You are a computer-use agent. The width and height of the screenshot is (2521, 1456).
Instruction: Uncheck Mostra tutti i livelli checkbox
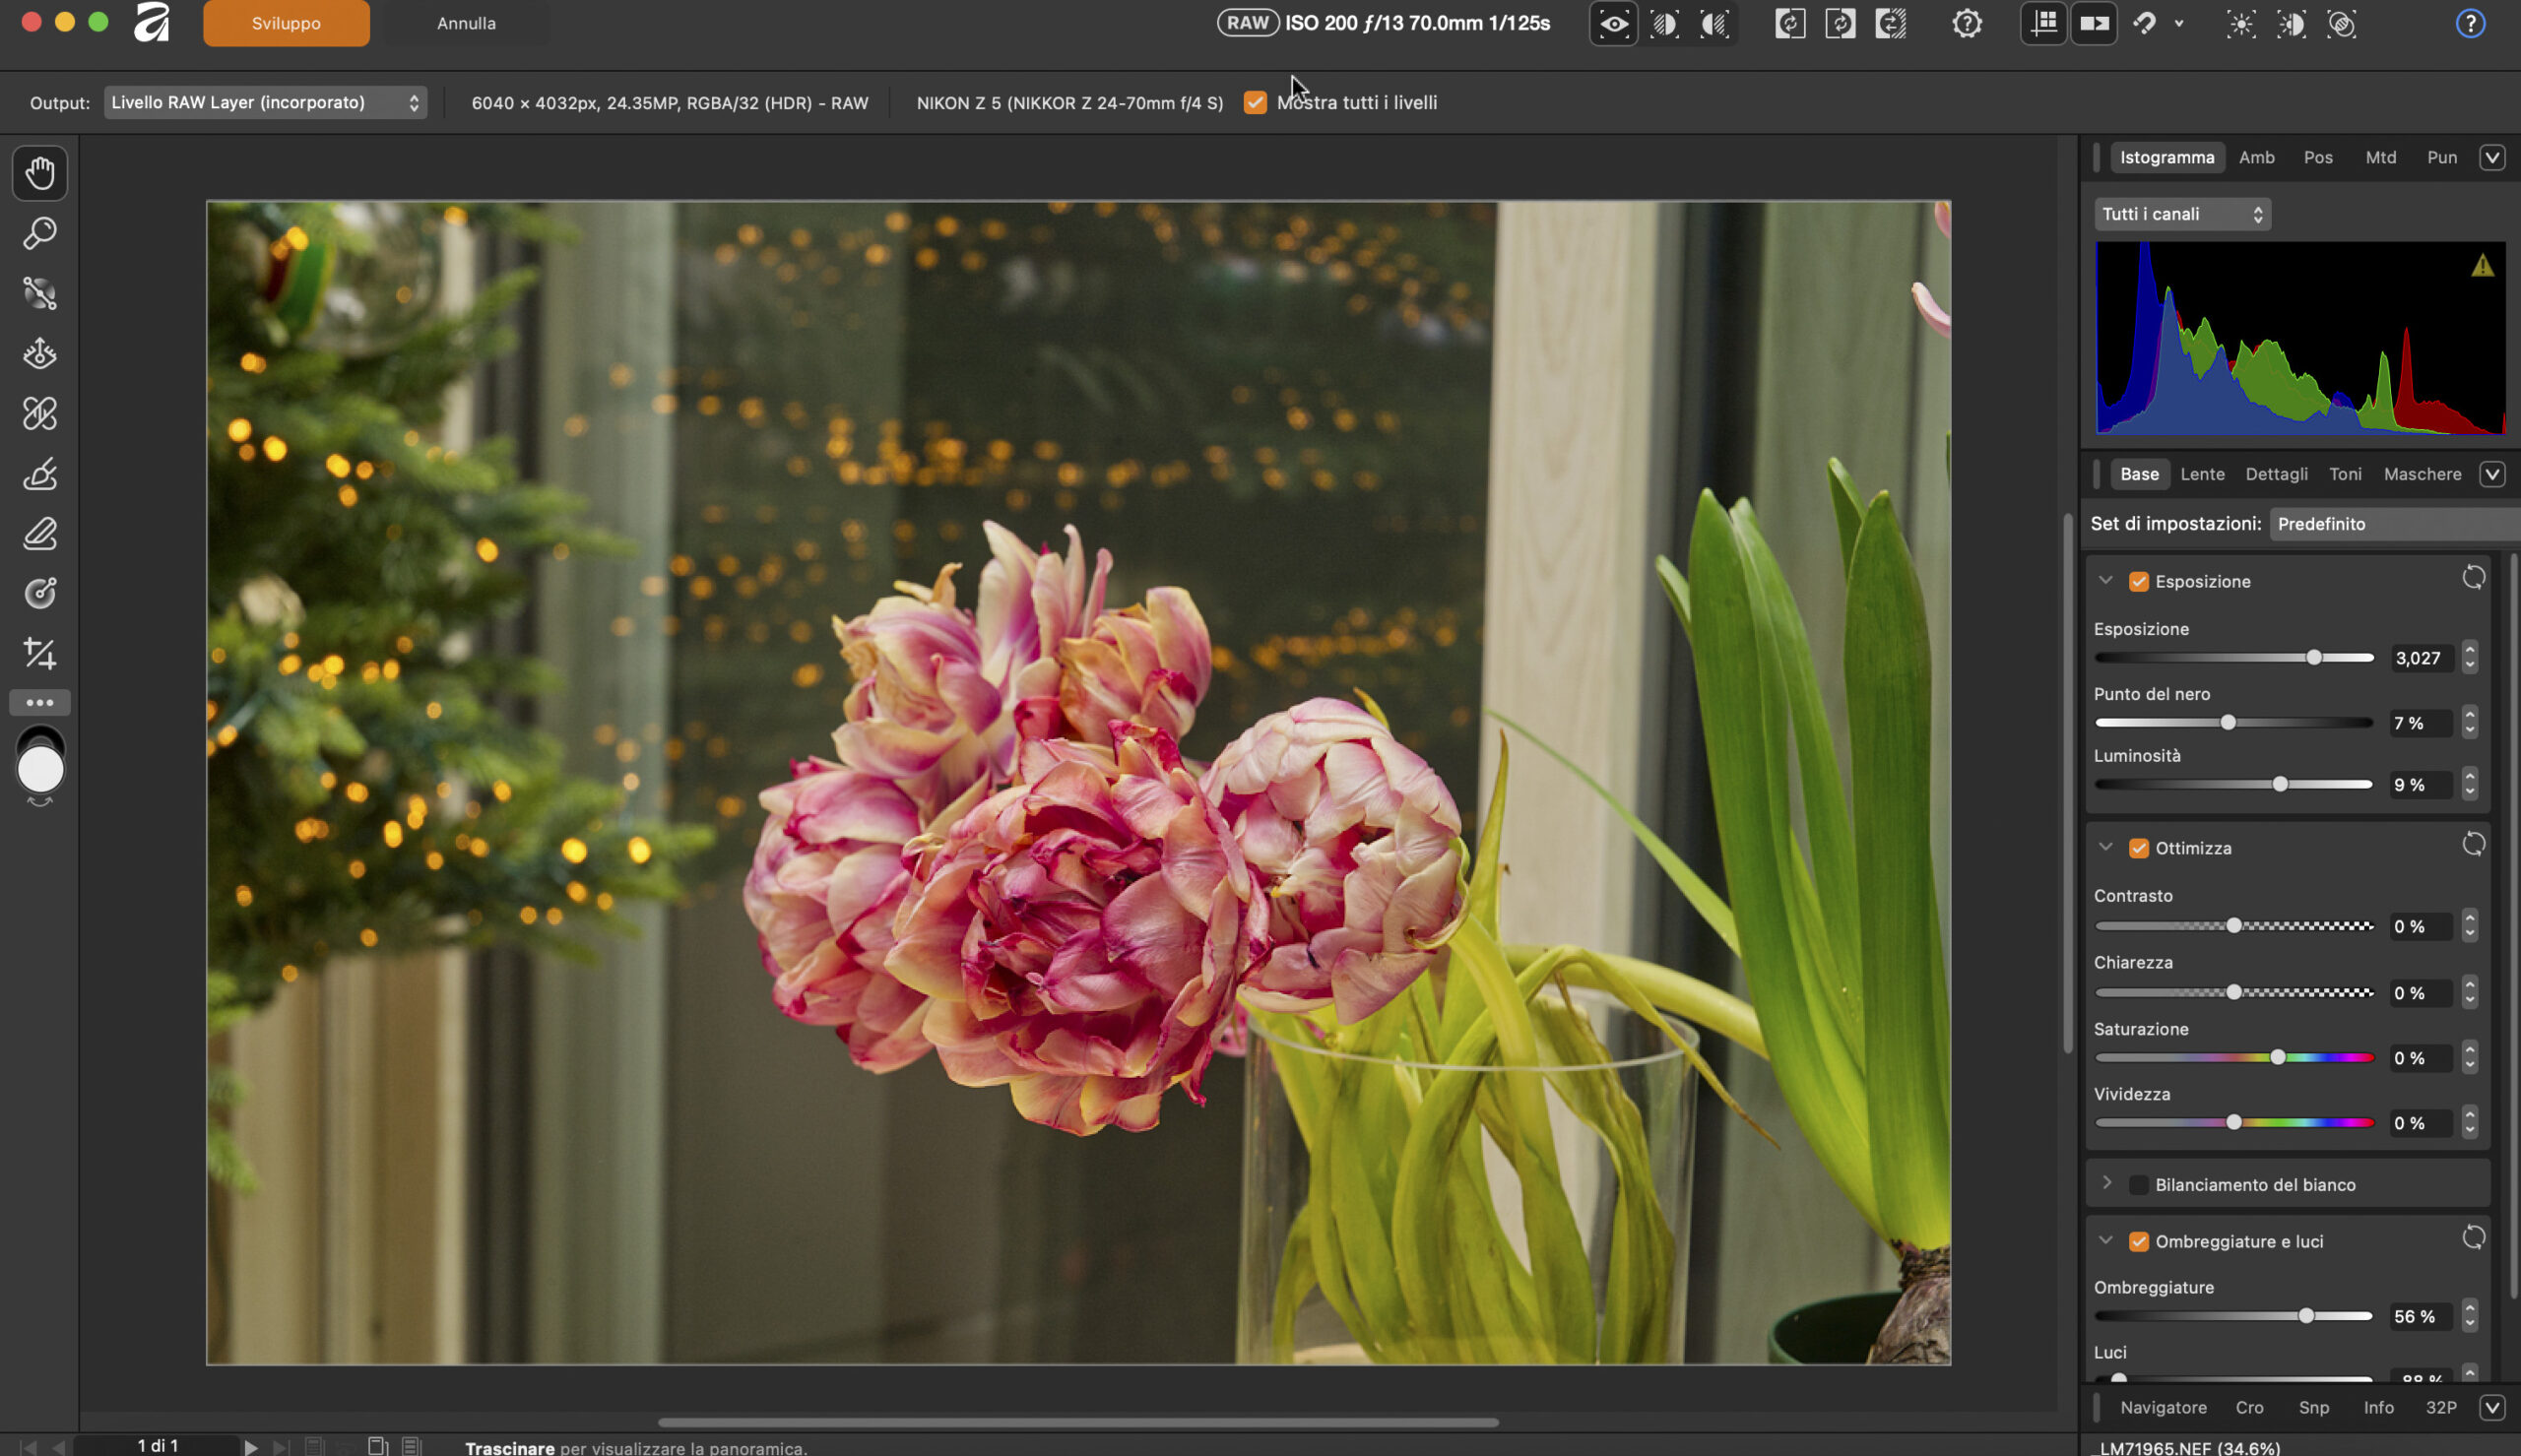pos(1255,102)
